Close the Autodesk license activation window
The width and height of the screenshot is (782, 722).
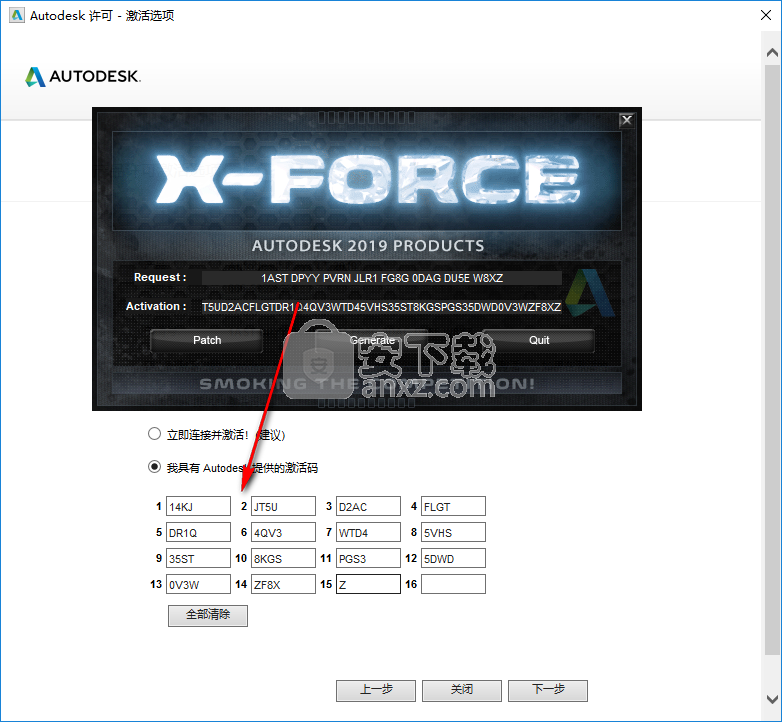tap(766, 15)
